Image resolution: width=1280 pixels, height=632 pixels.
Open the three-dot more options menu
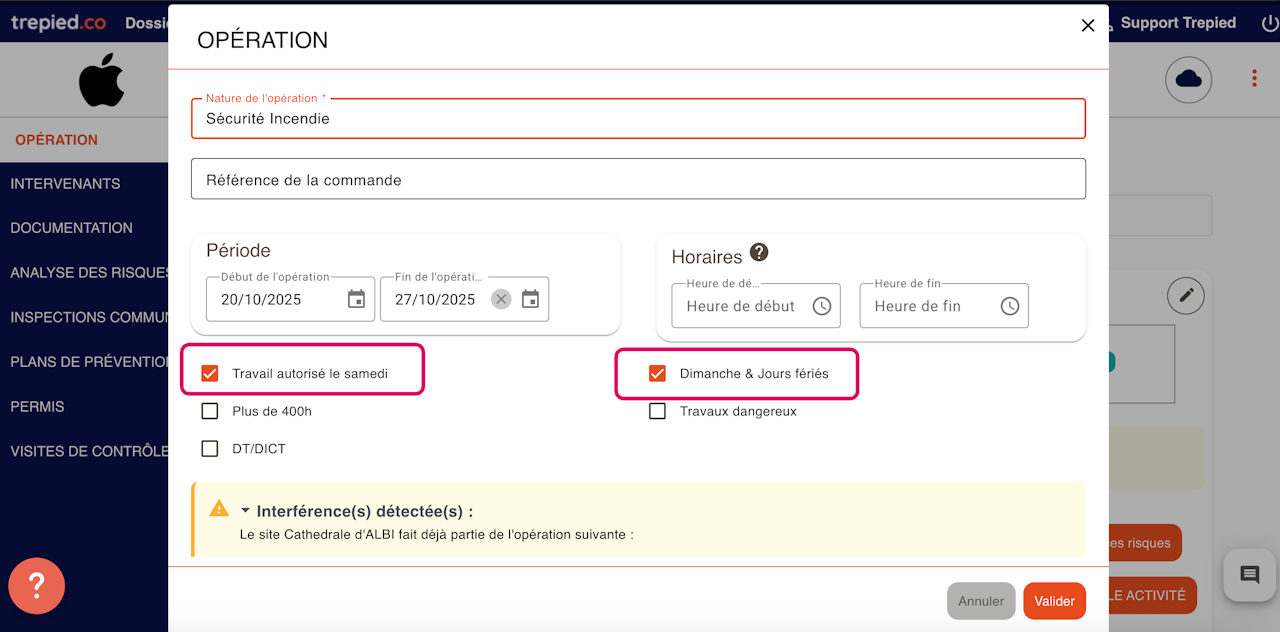tap(1254, 79)
